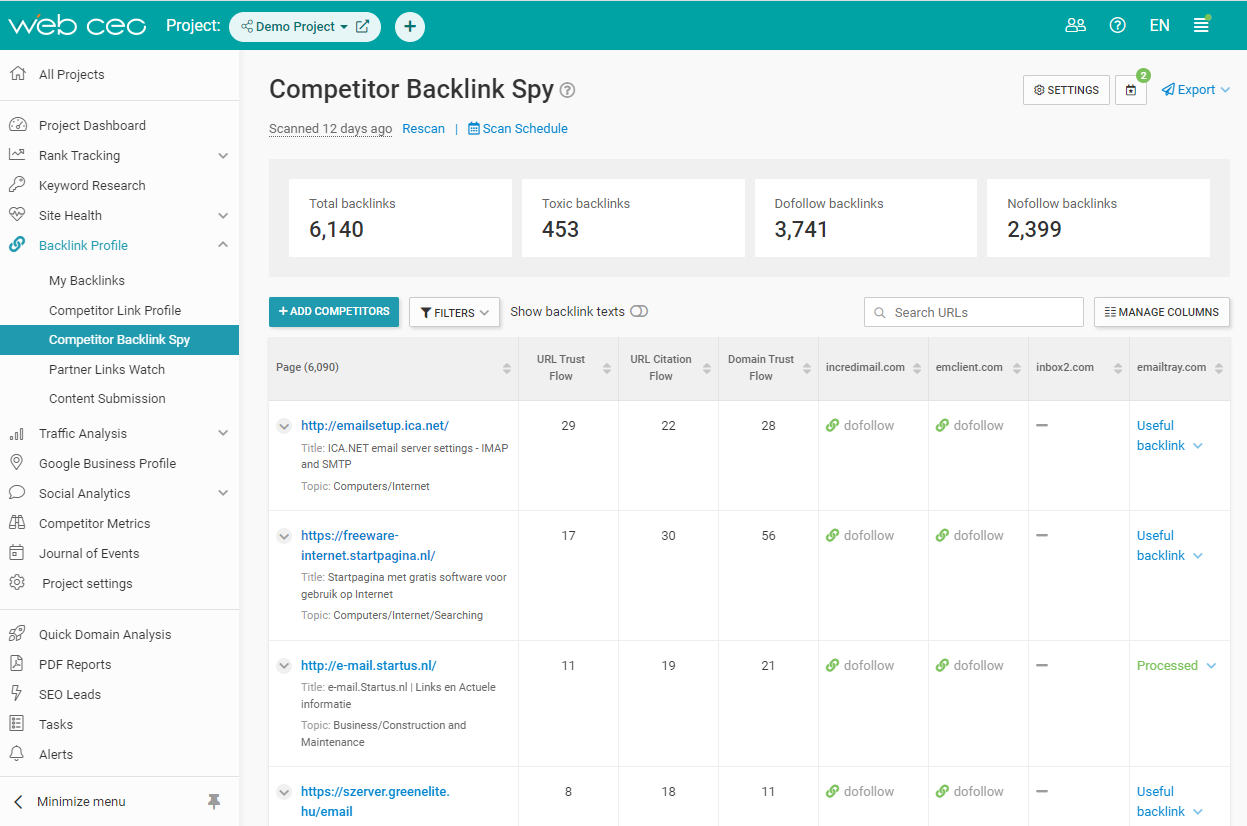Click the Rescan link
1247x826 pixels.
point(423,128)
